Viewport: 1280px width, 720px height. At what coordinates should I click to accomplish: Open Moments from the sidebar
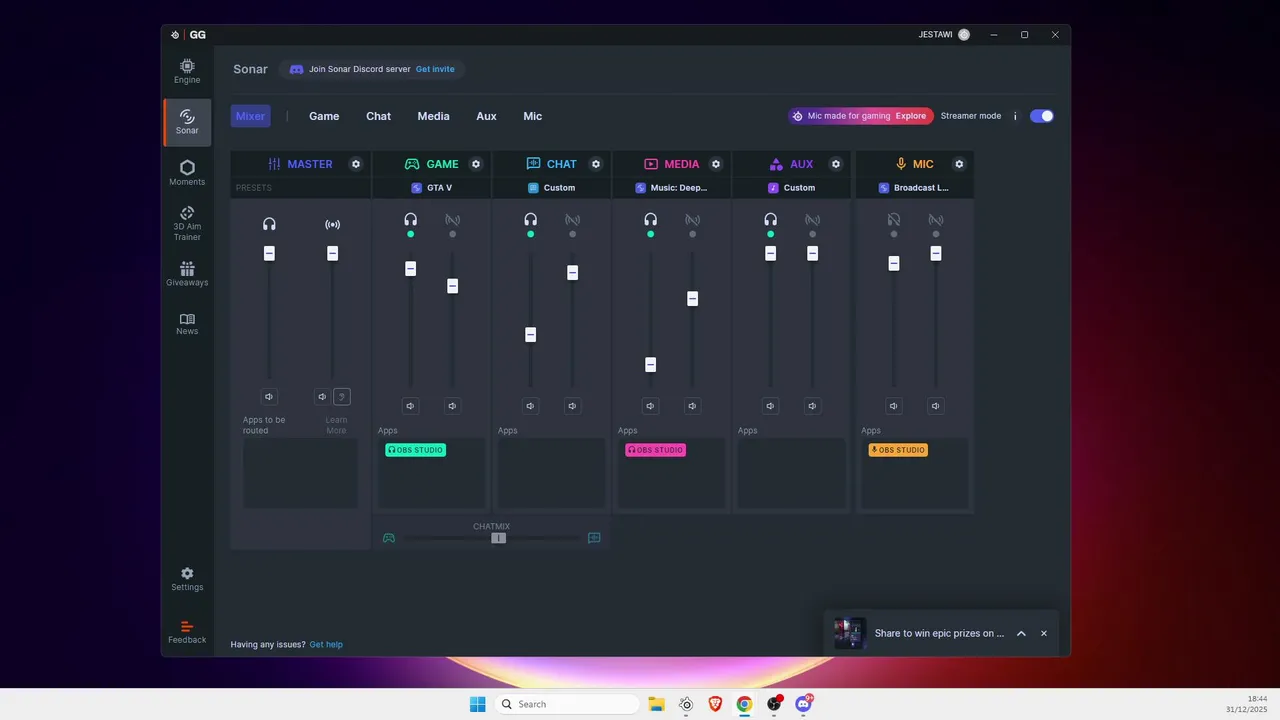point(187,173)
